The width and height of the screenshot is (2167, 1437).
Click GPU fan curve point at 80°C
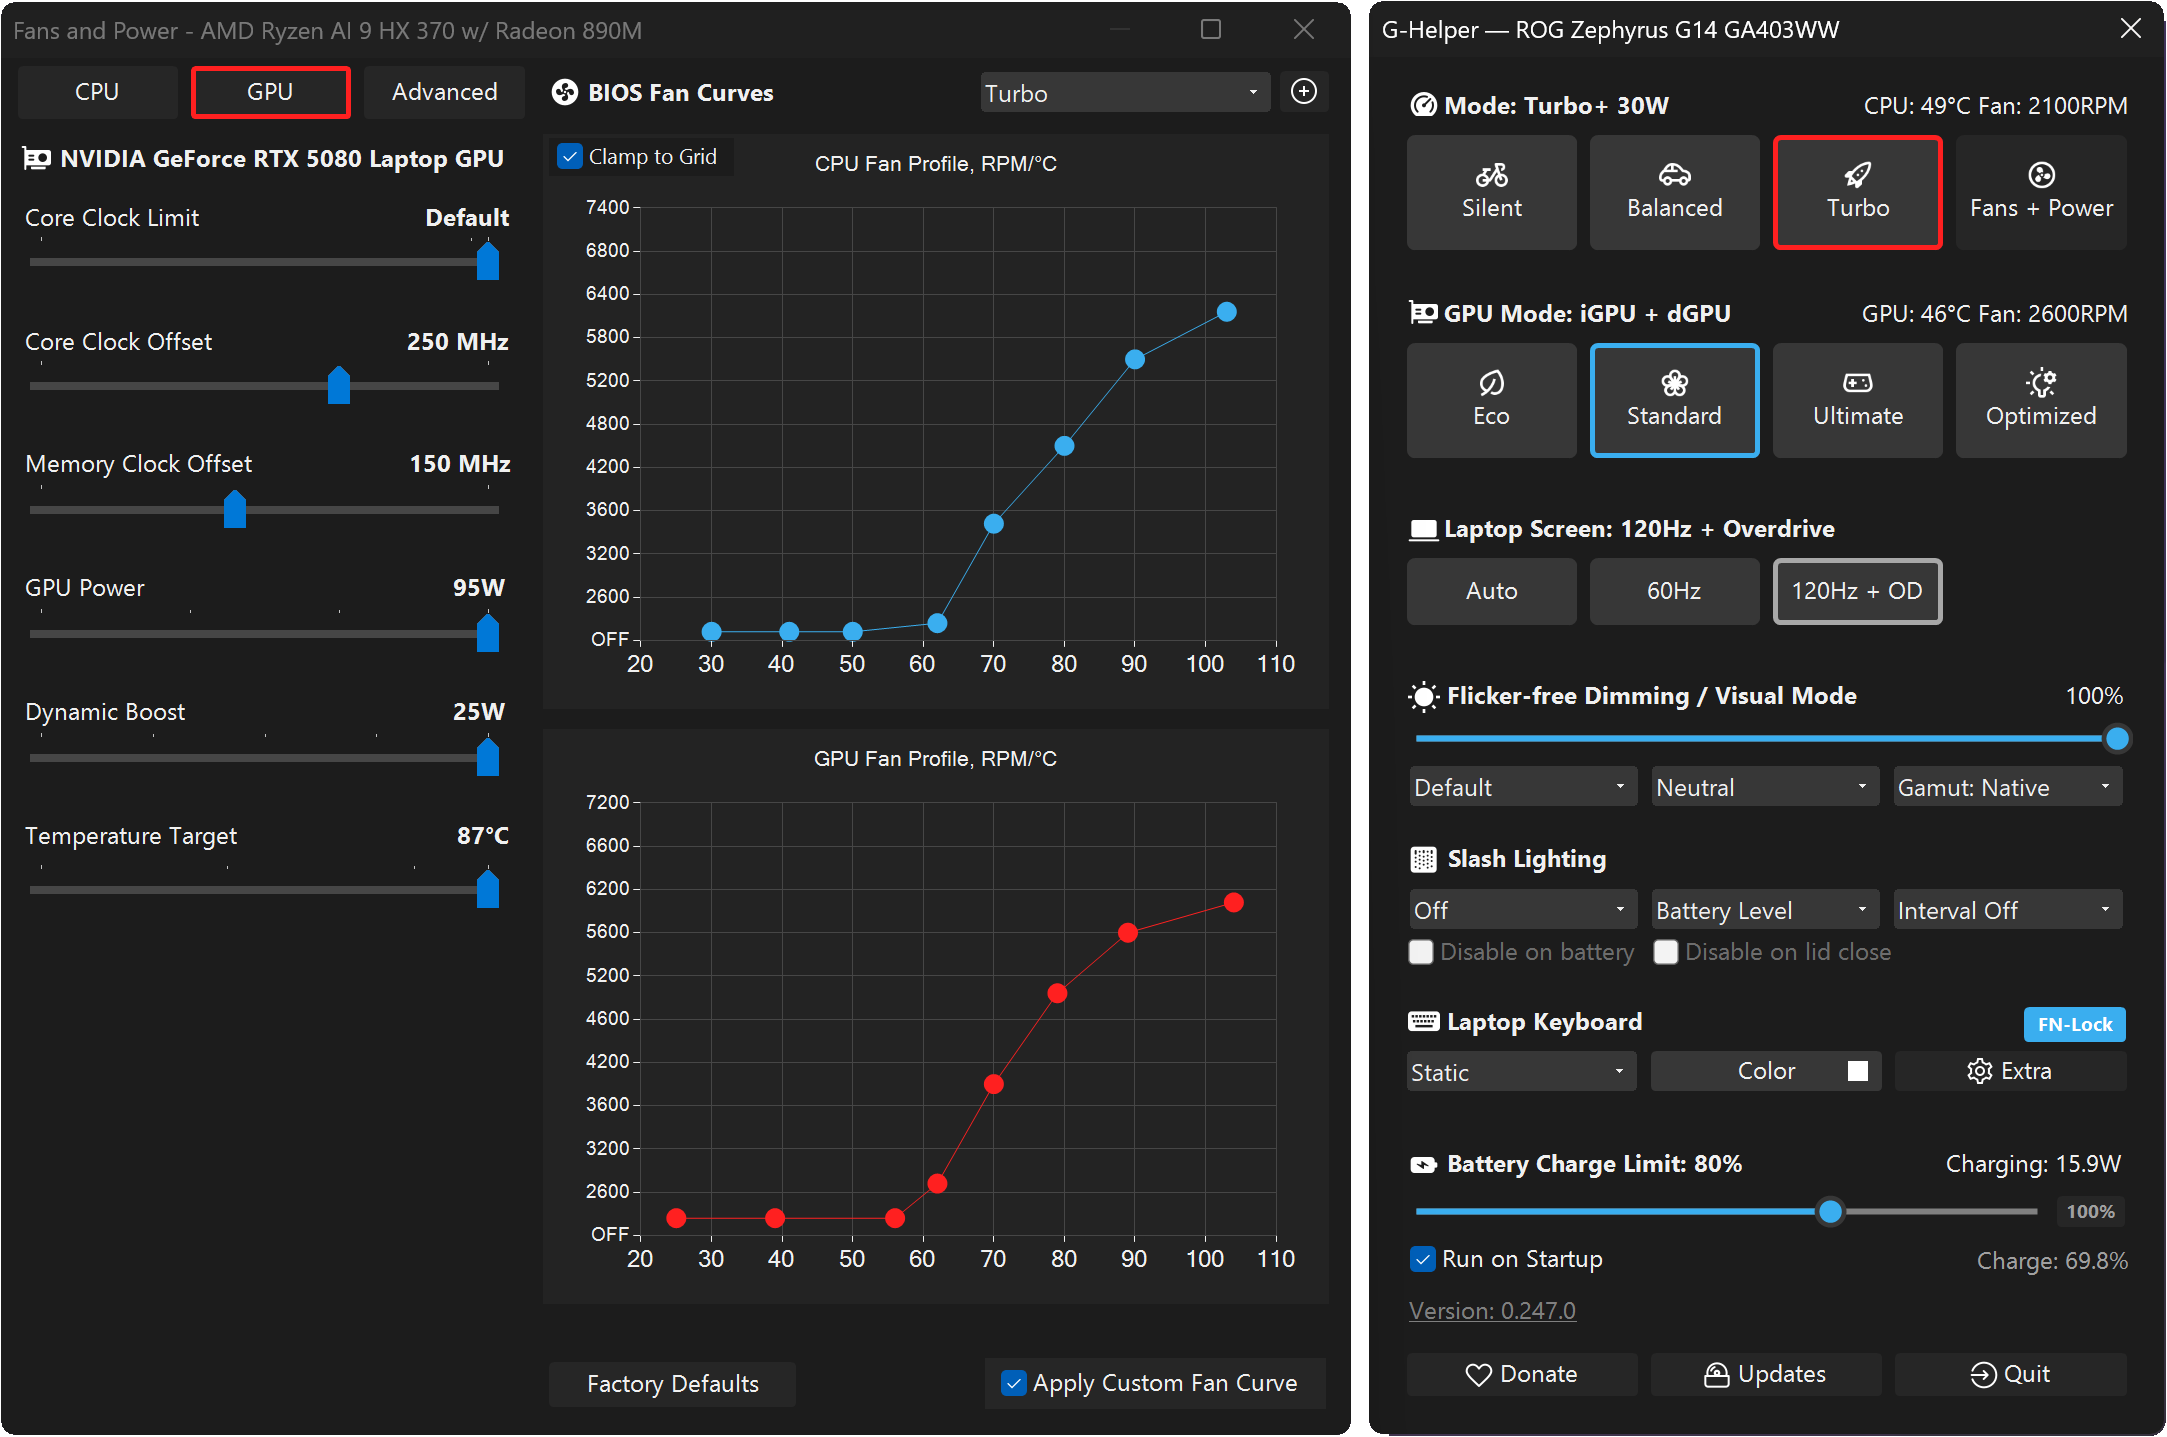[1057, 993]
